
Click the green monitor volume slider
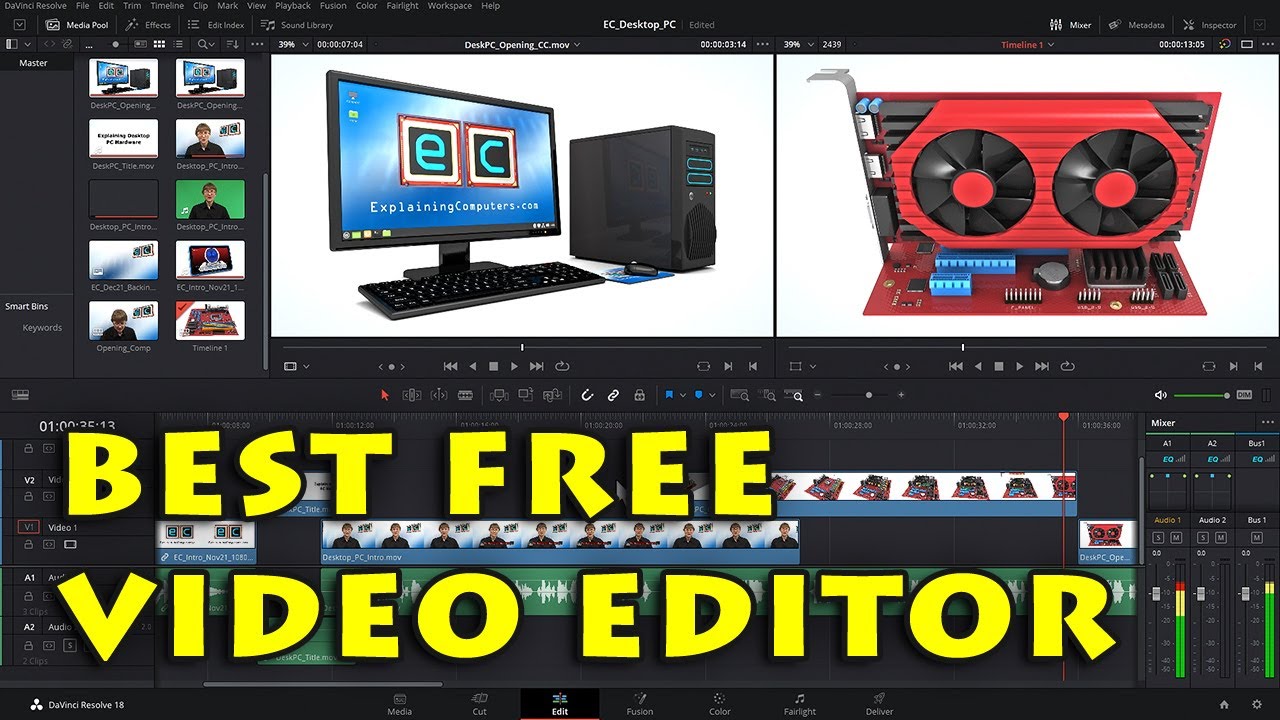coord(1202,395)
